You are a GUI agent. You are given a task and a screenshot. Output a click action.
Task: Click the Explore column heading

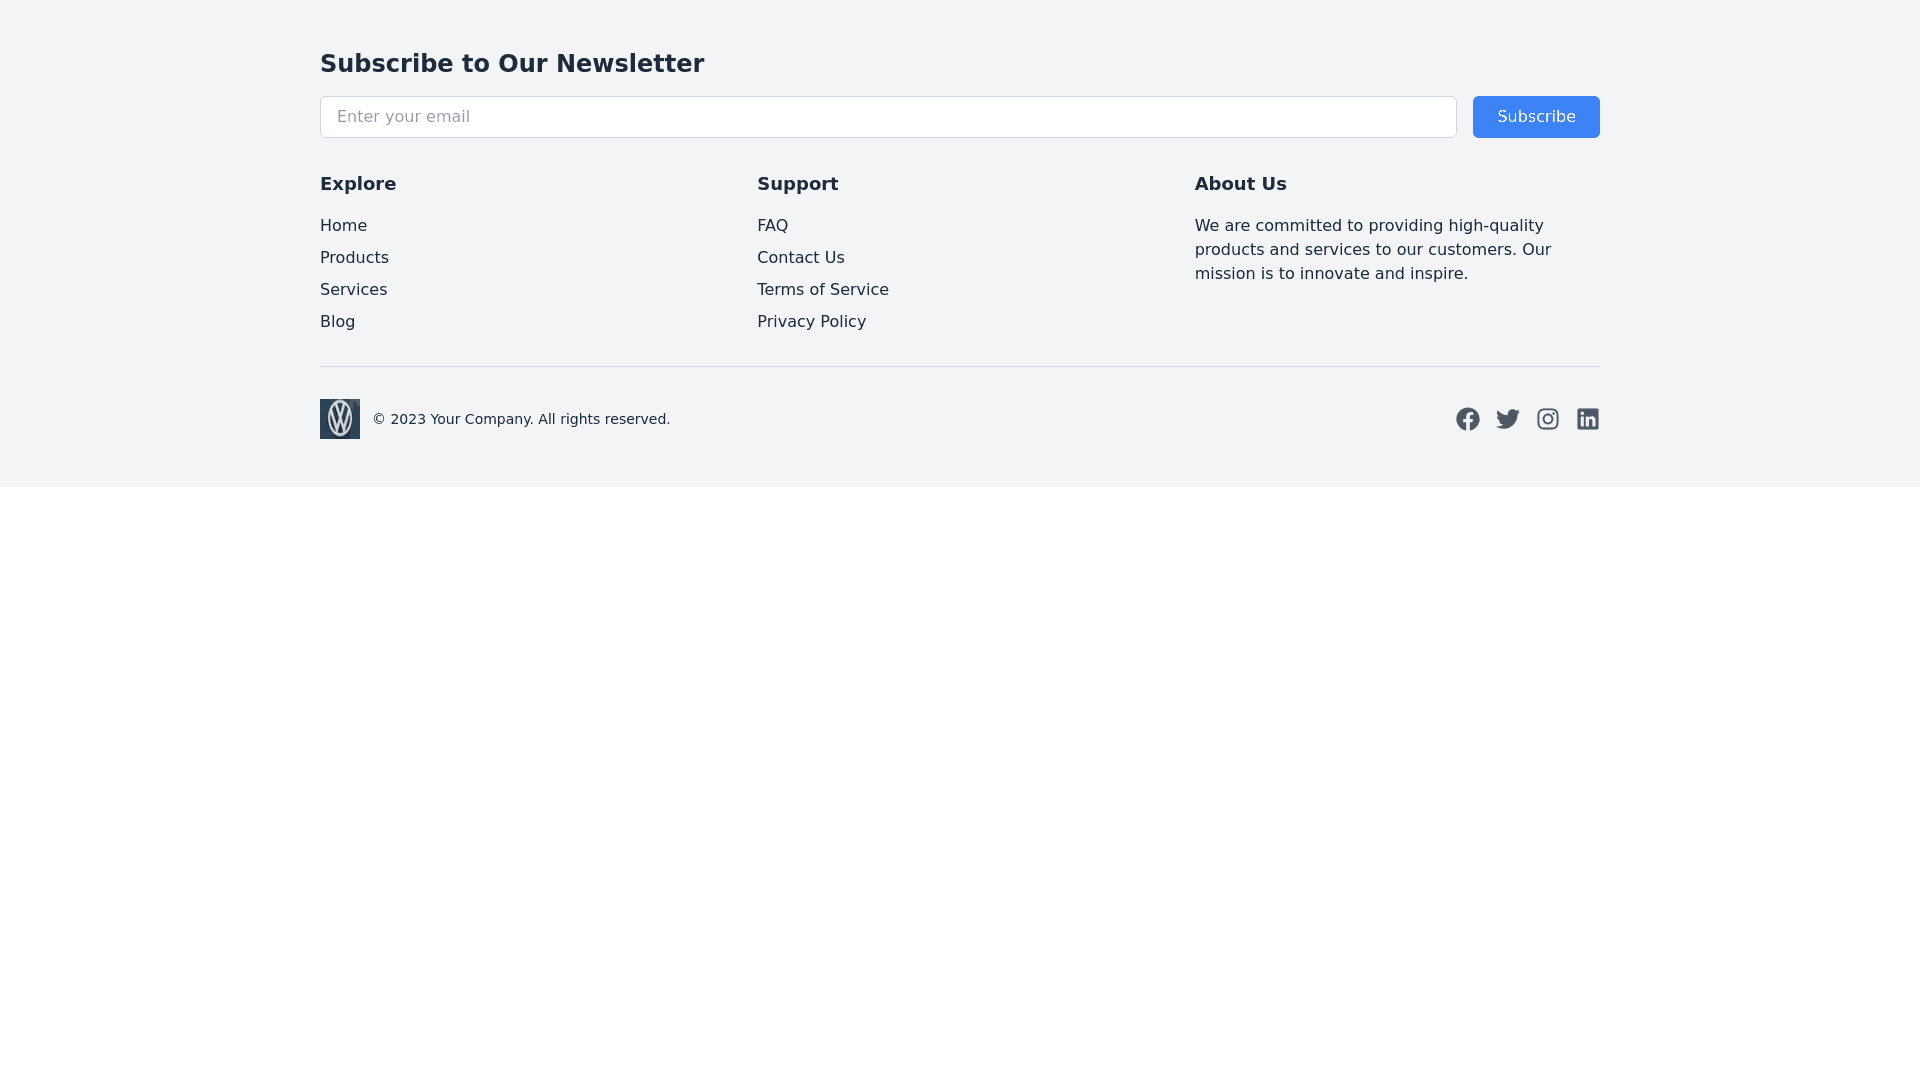point(358,184)
